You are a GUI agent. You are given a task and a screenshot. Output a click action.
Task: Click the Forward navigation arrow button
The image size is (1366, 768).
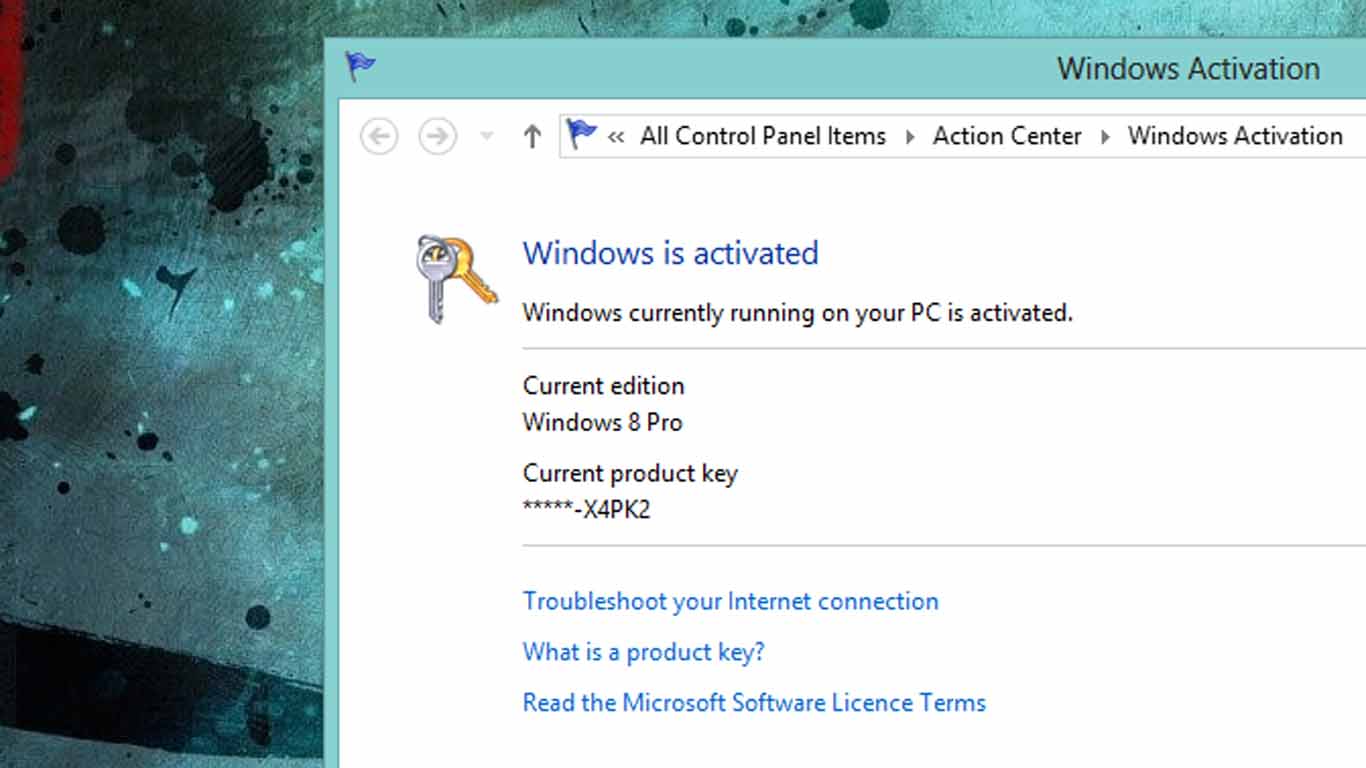coord(437,136)
